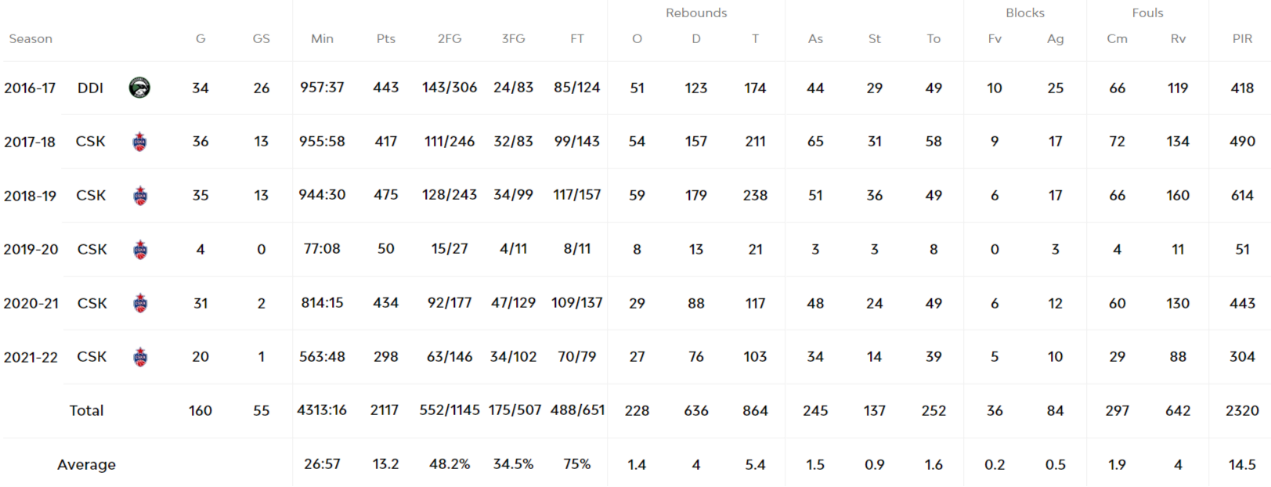Click the CSK logo in 2018-19 row
Viewport: 1271px width, 487px height.
(x=139, y=196)
